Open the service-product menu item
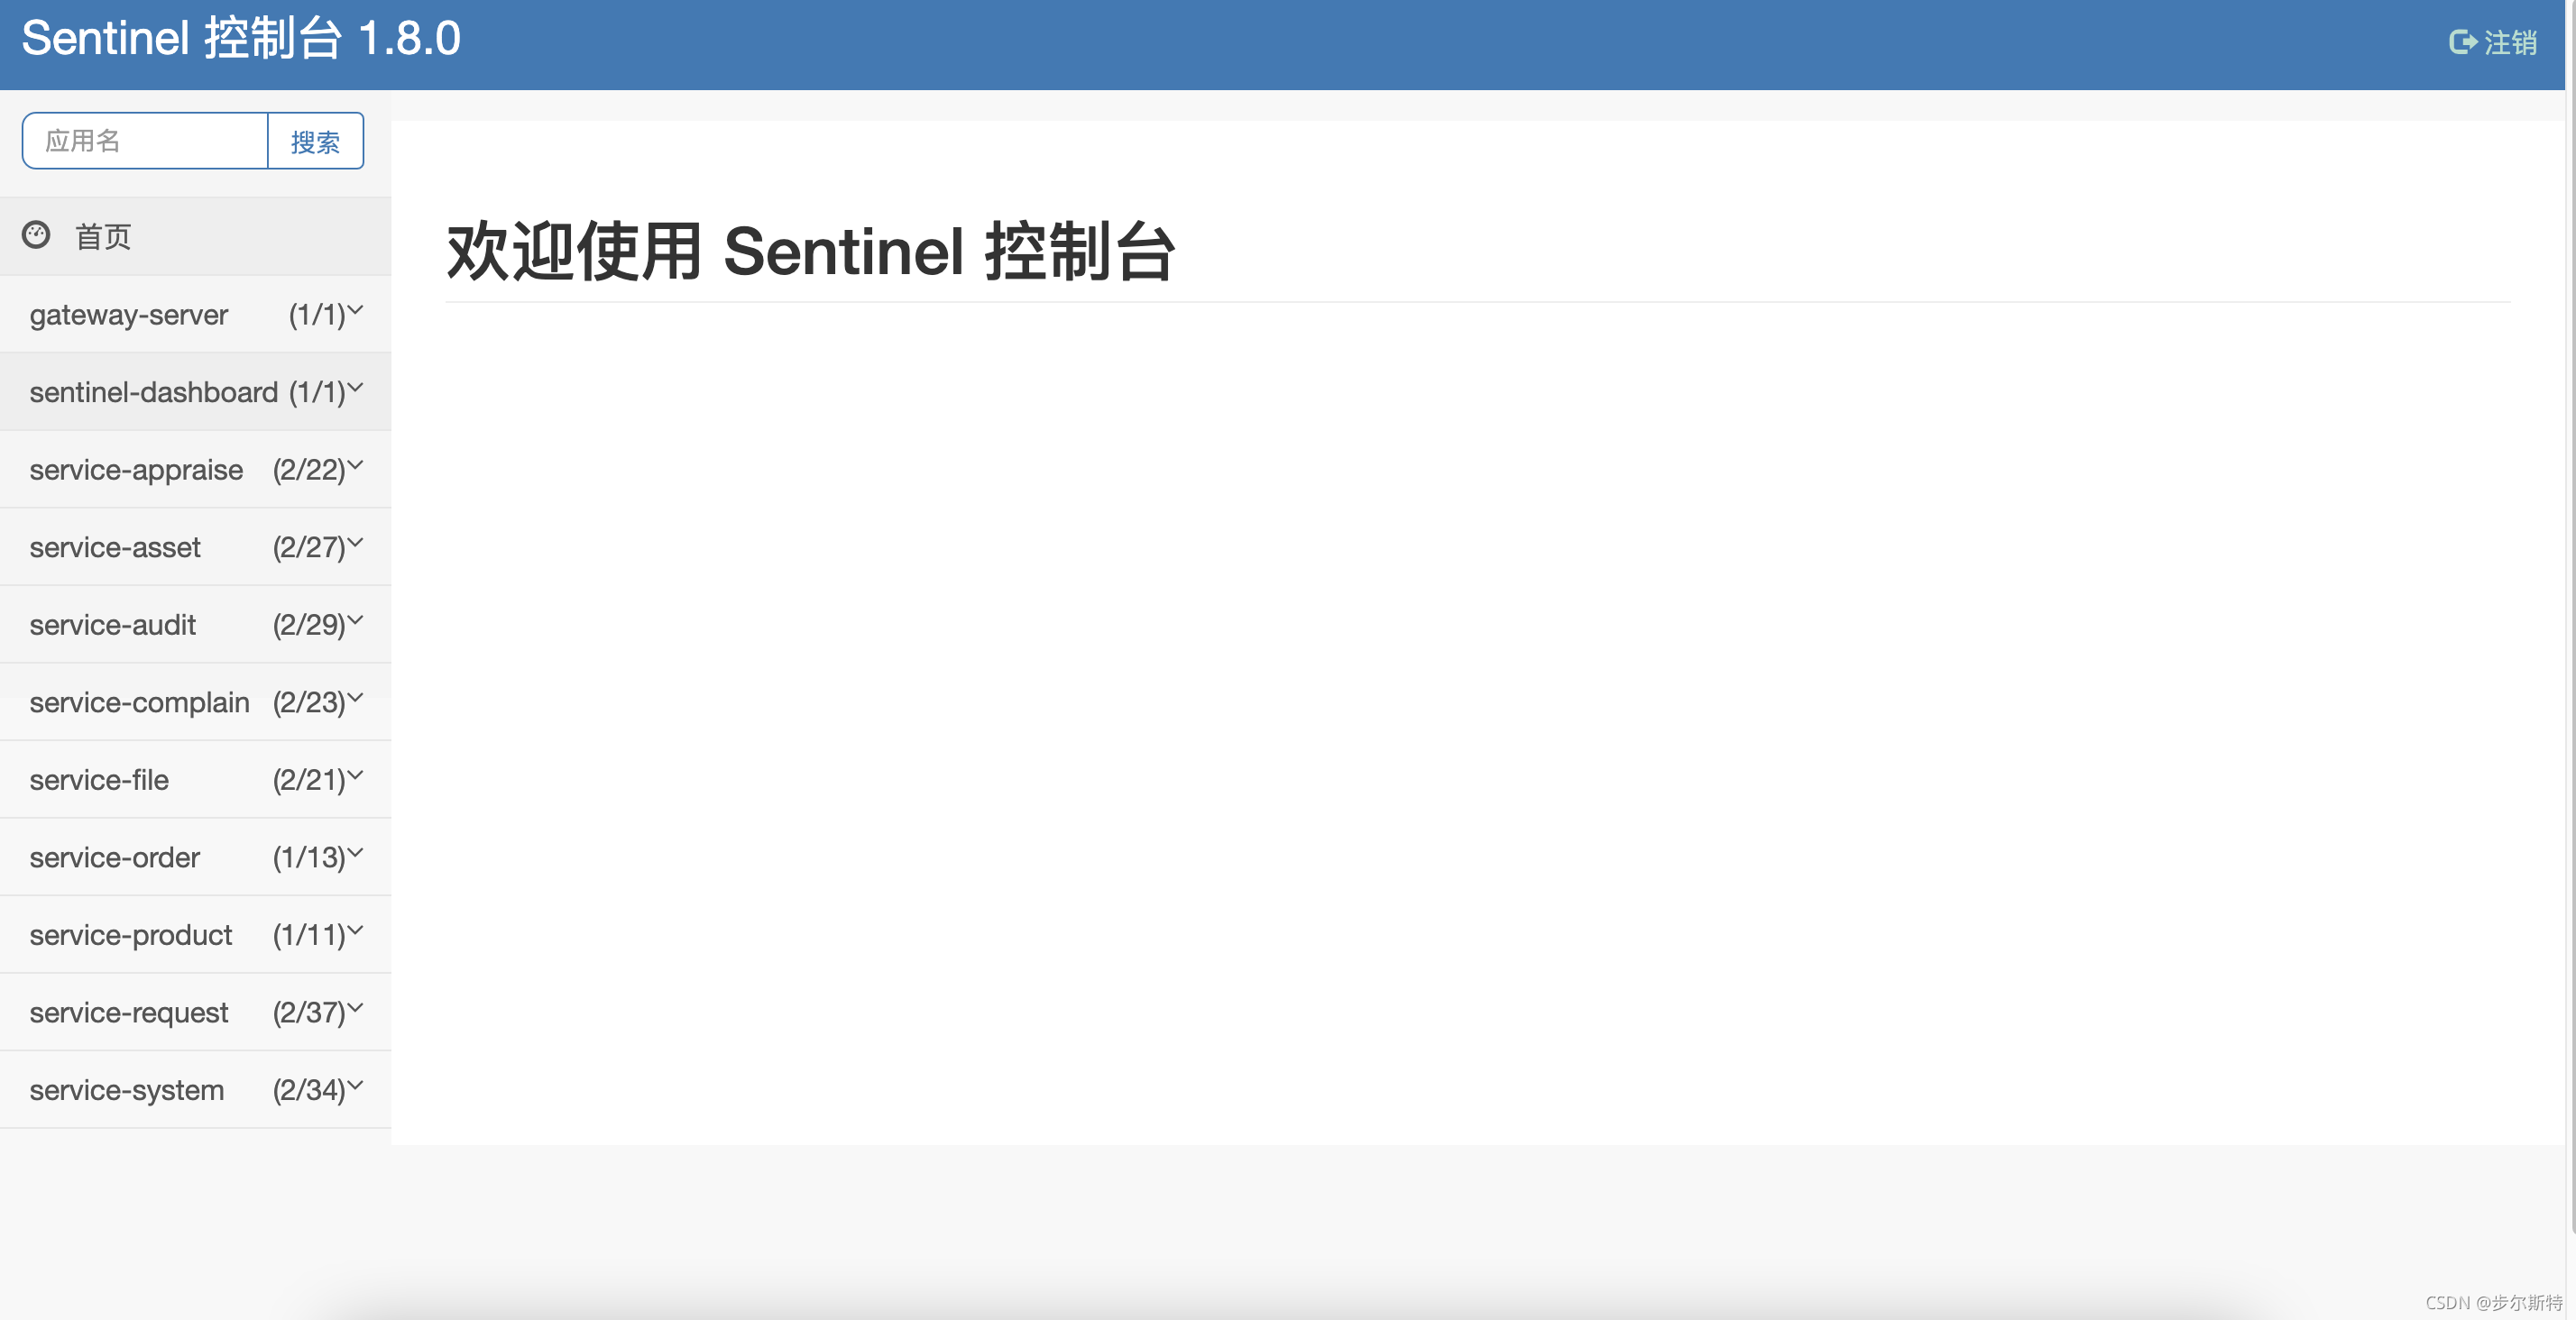The width and height of the screenshot is (2576, 1320). [131, 935]
